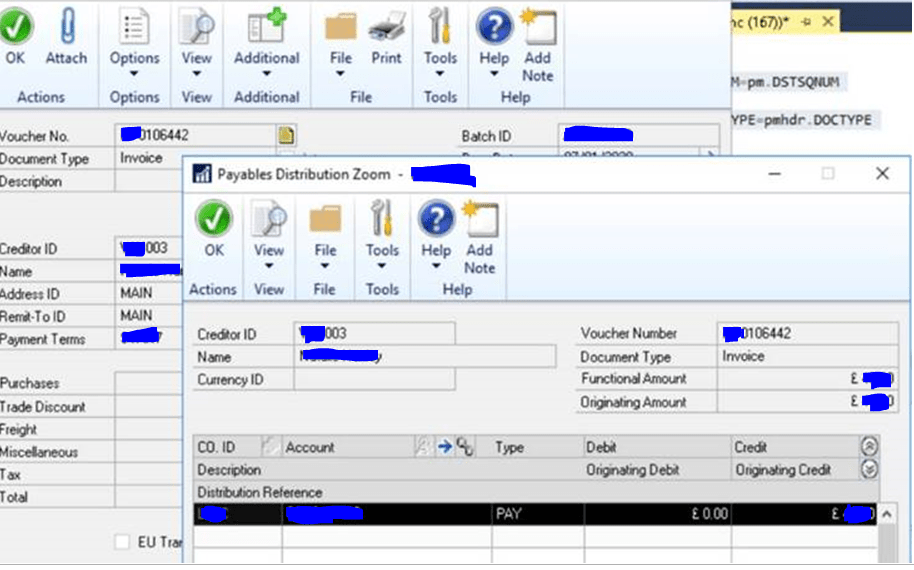Click note icon beside Voucher No. field
This screenshot has height=570, width=914.
click(286, 135)
